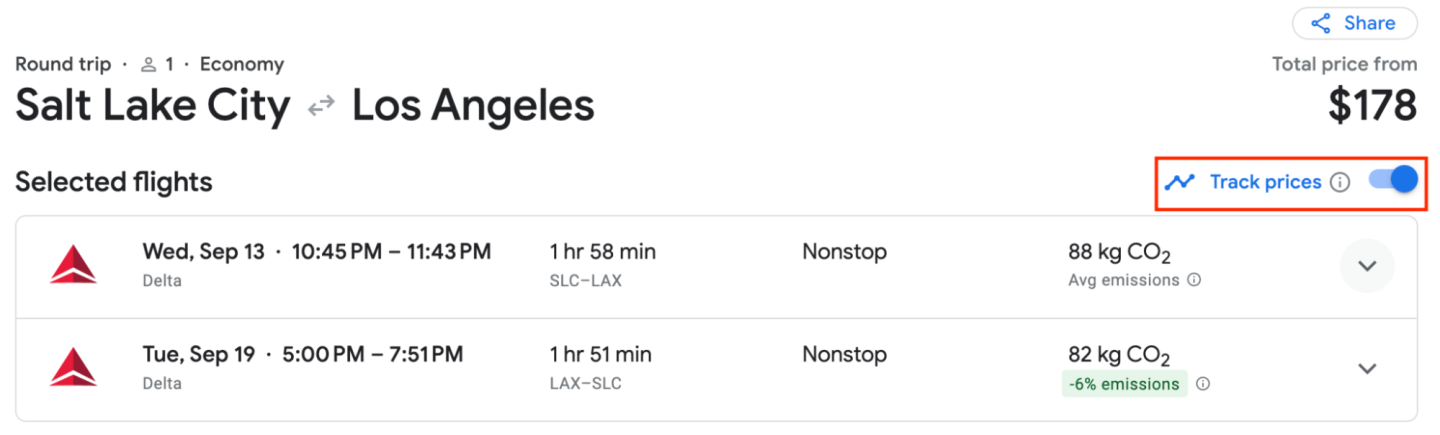Click the Delta logo on the Sep 13 flight
The image size is (1440, 435).
tap(74, 265)
